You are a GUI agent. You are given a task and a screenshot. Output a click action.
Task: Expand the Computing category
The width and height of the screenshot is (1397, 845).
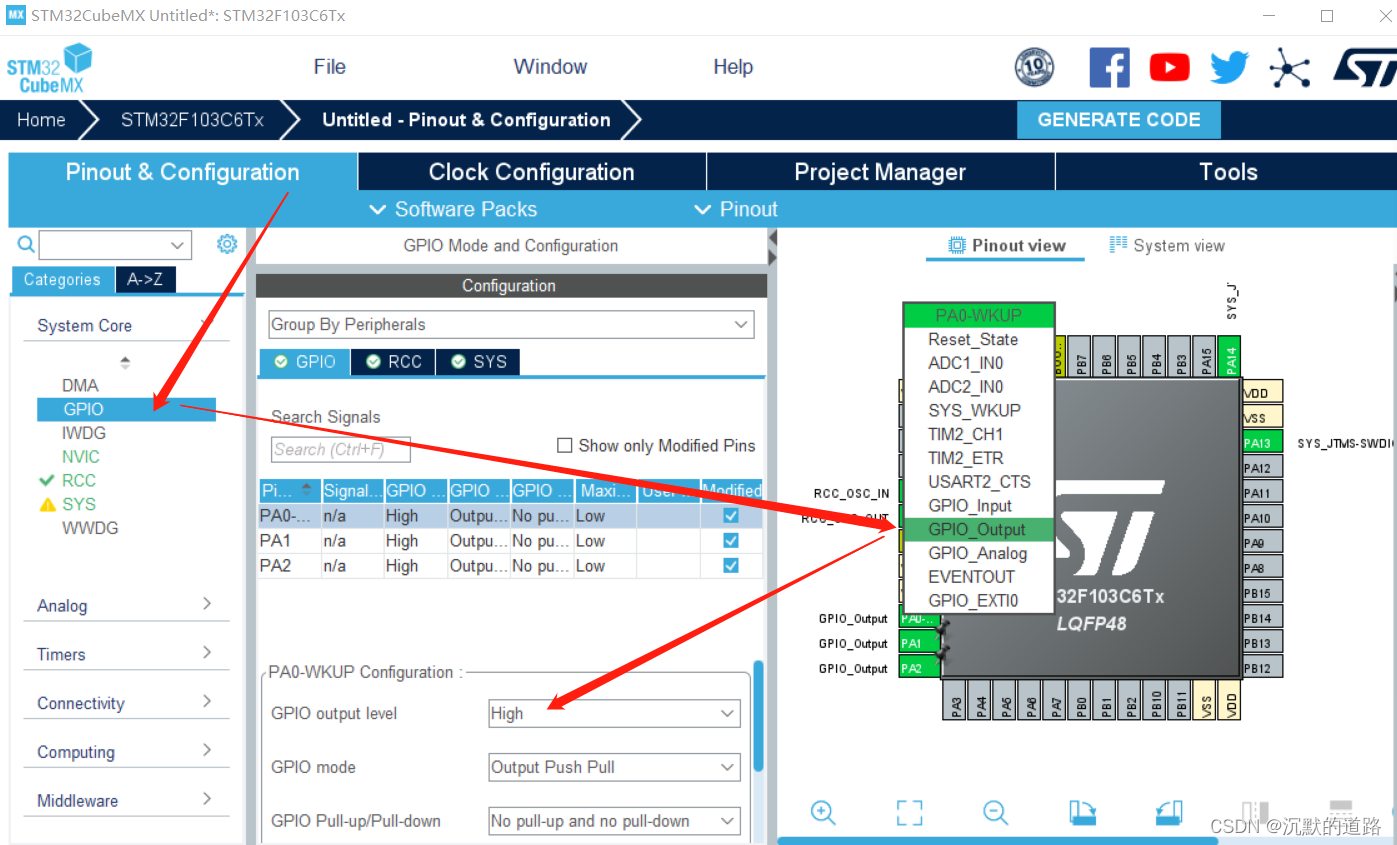click(x=126, y=752)
